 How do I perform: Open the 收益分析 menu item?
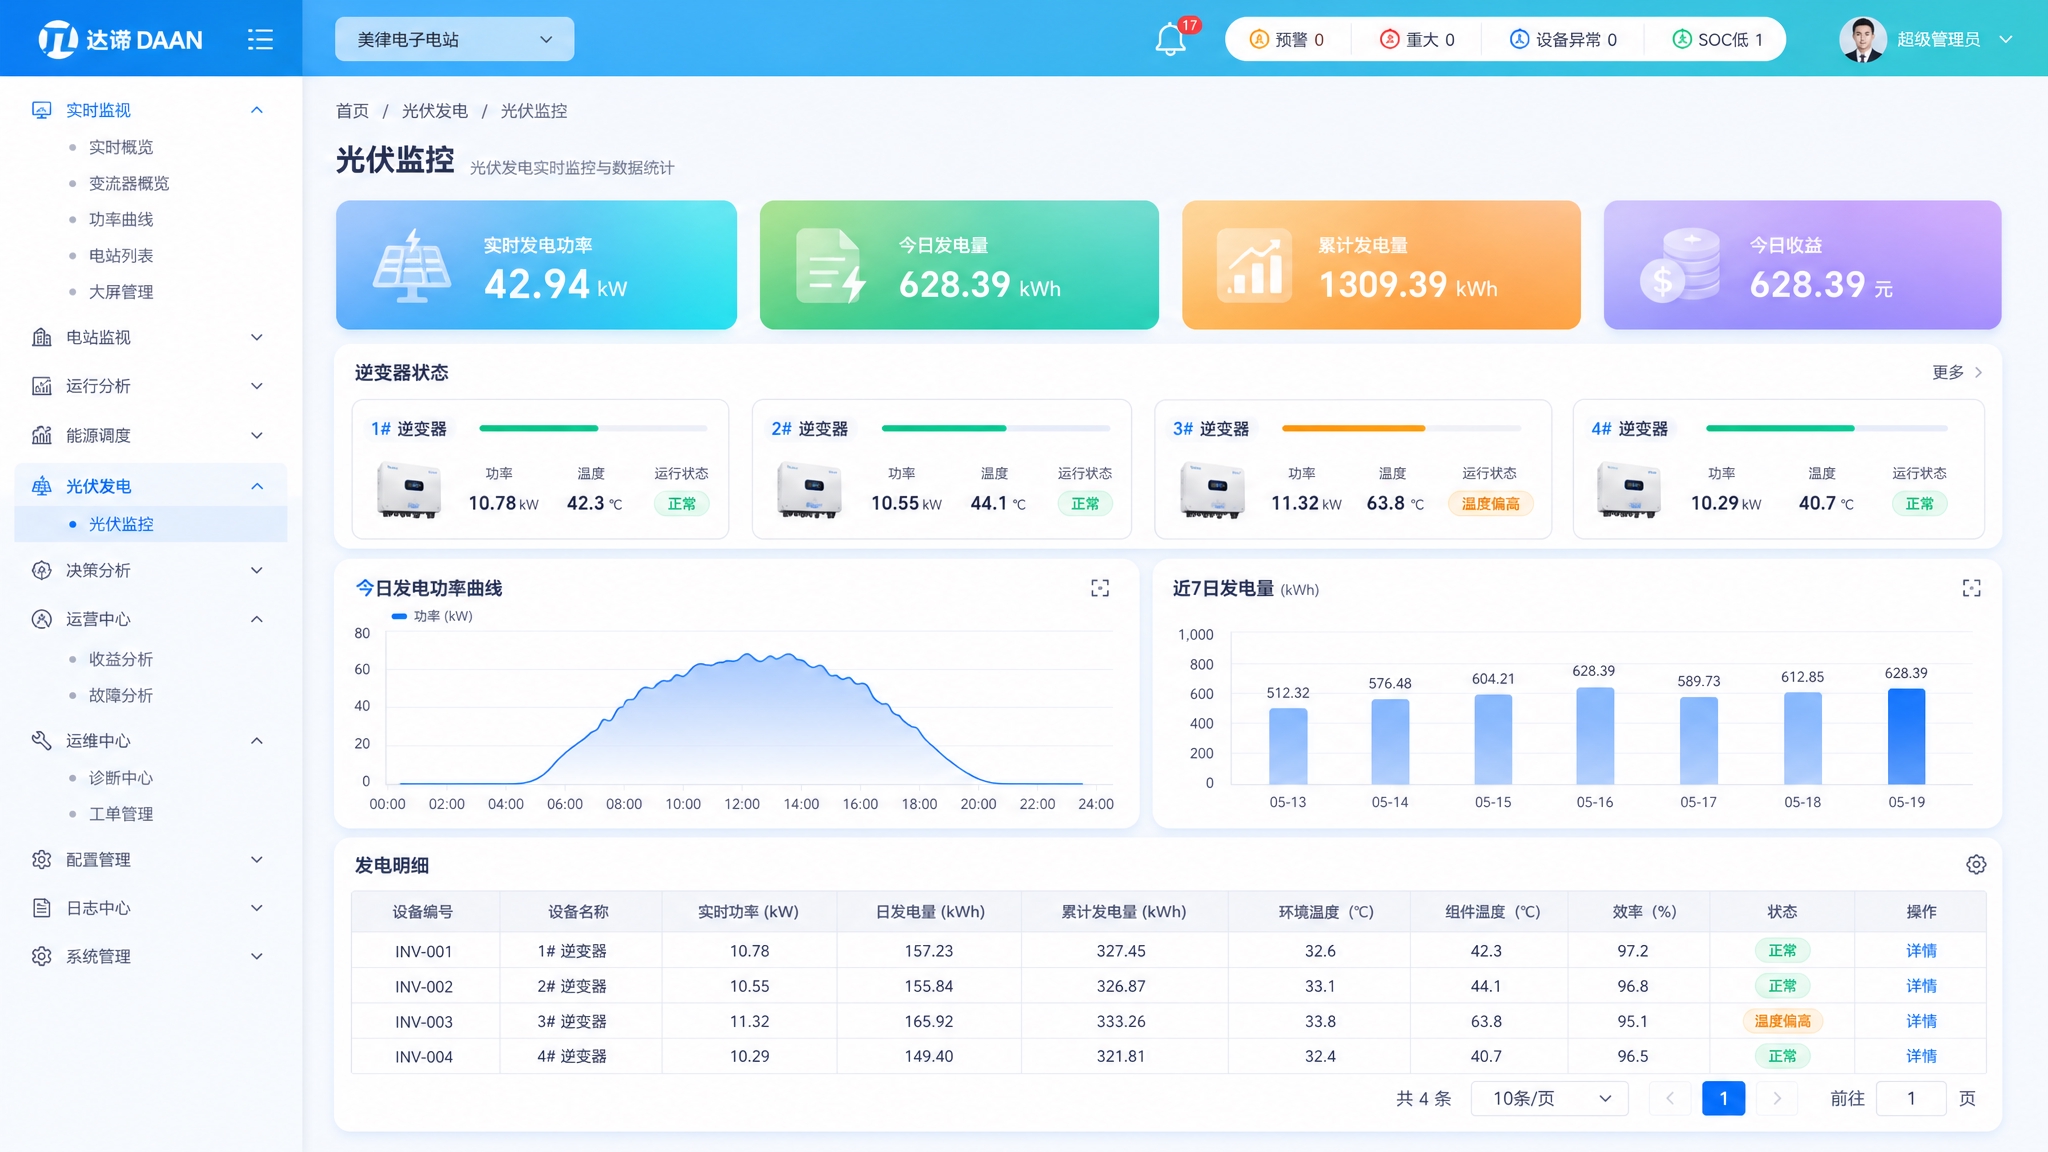121,659
